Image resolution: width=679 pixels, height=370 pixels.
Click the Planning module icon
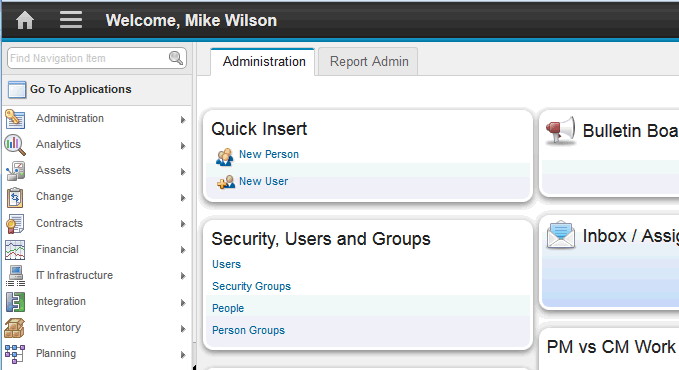15,354
